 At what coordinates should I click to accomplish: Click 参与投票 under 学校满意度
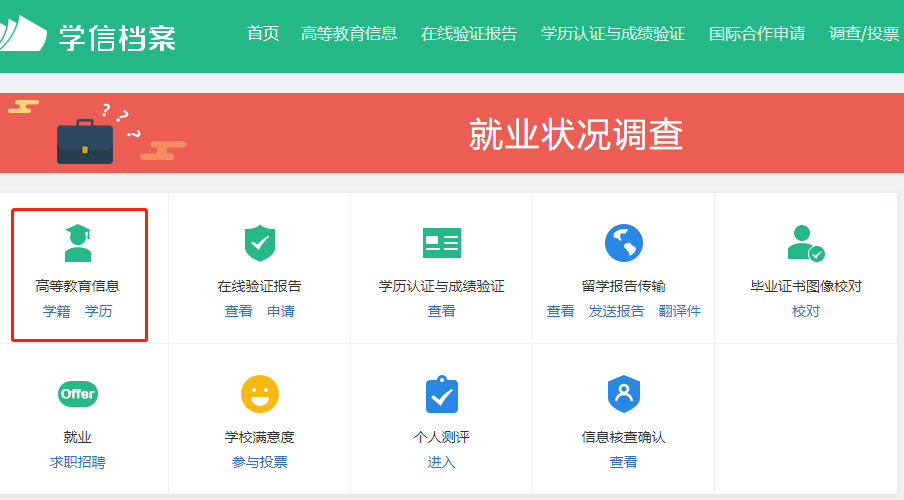coord(259,462)
